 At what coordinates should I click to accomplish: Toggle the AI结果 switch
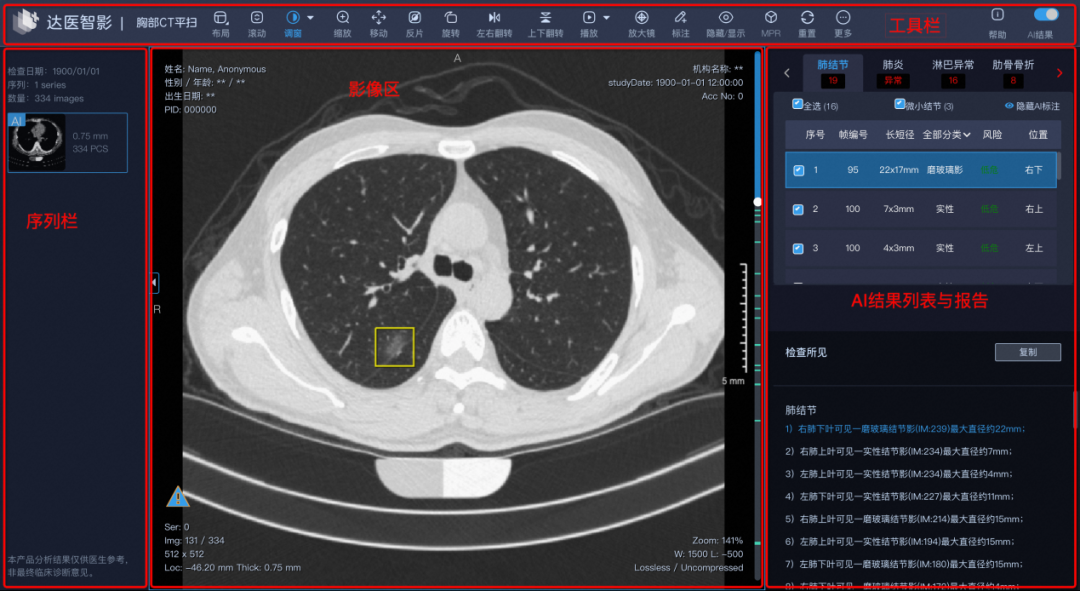pyautogui.click(x=1046, y=14)
